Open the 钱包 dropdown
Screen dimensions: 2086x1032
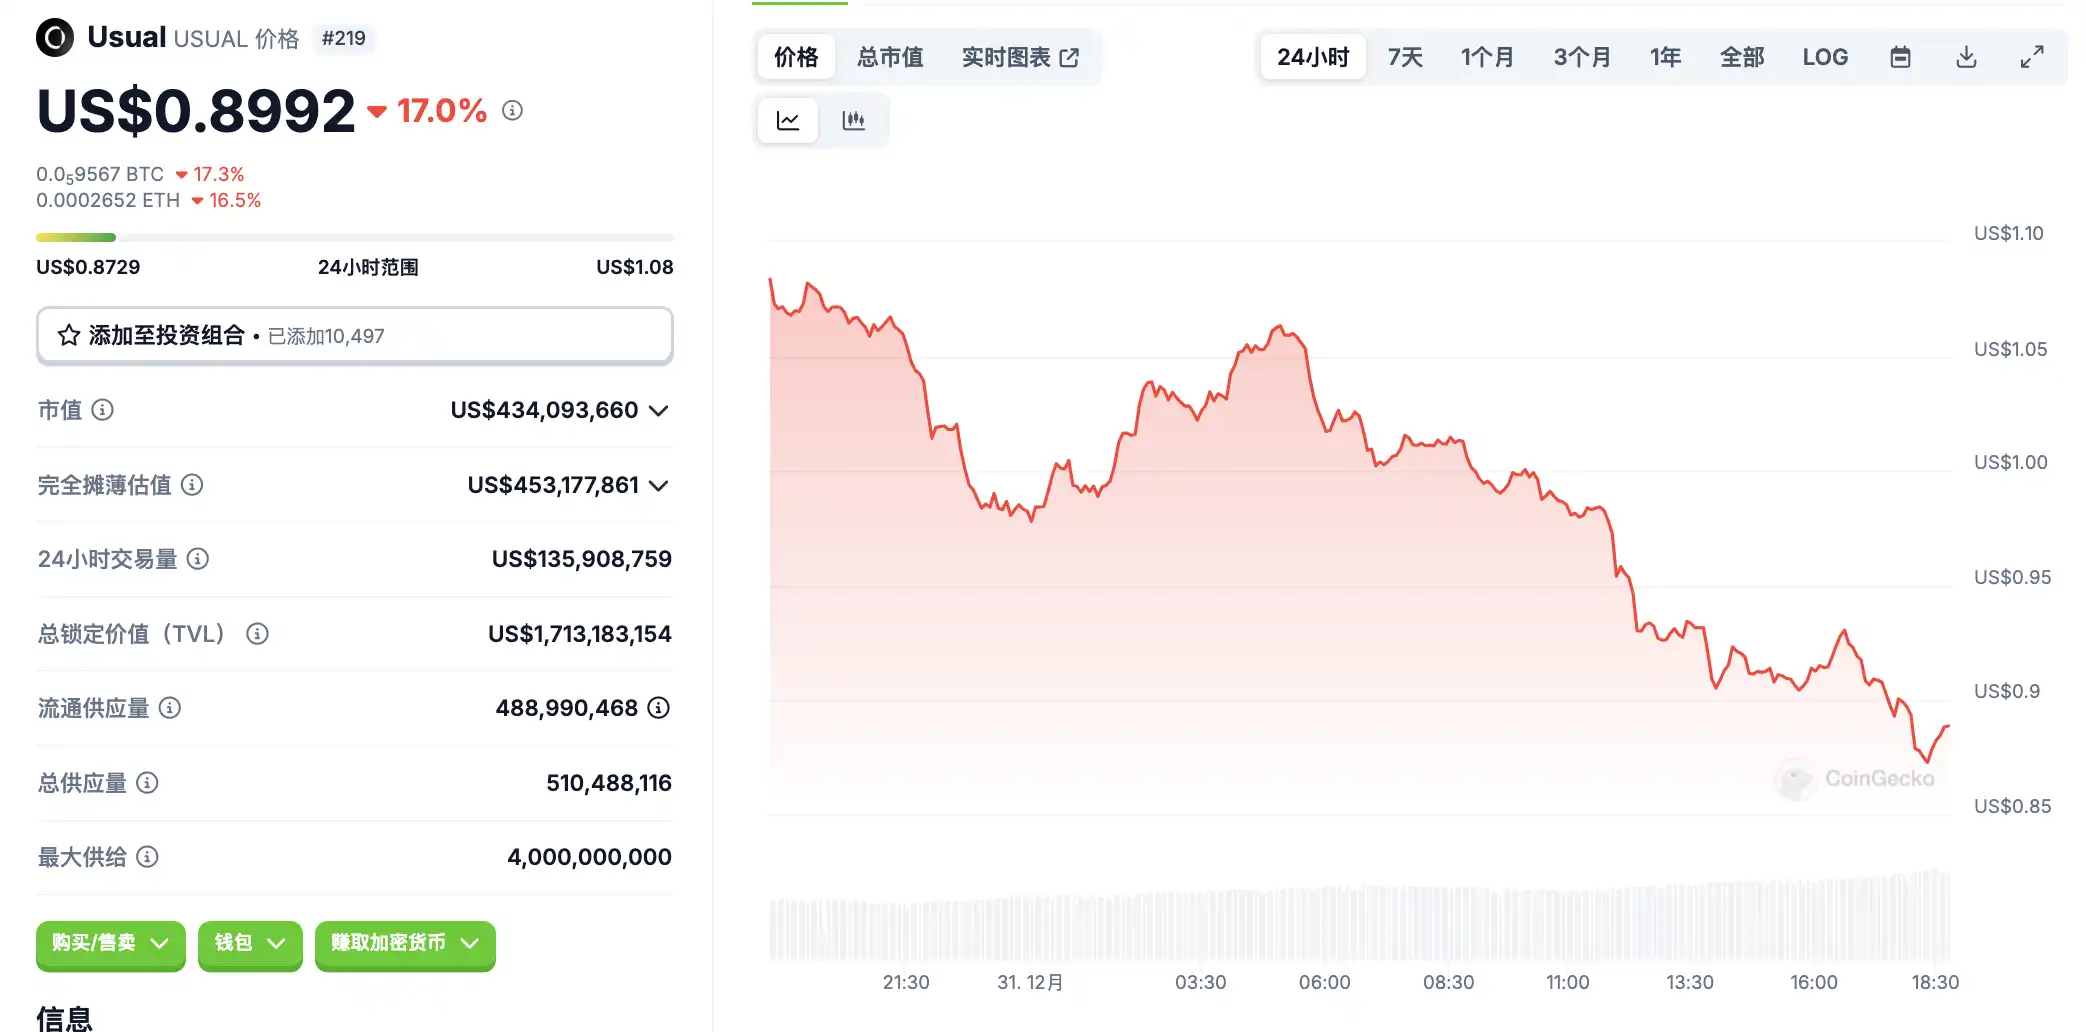coord(250,943)
